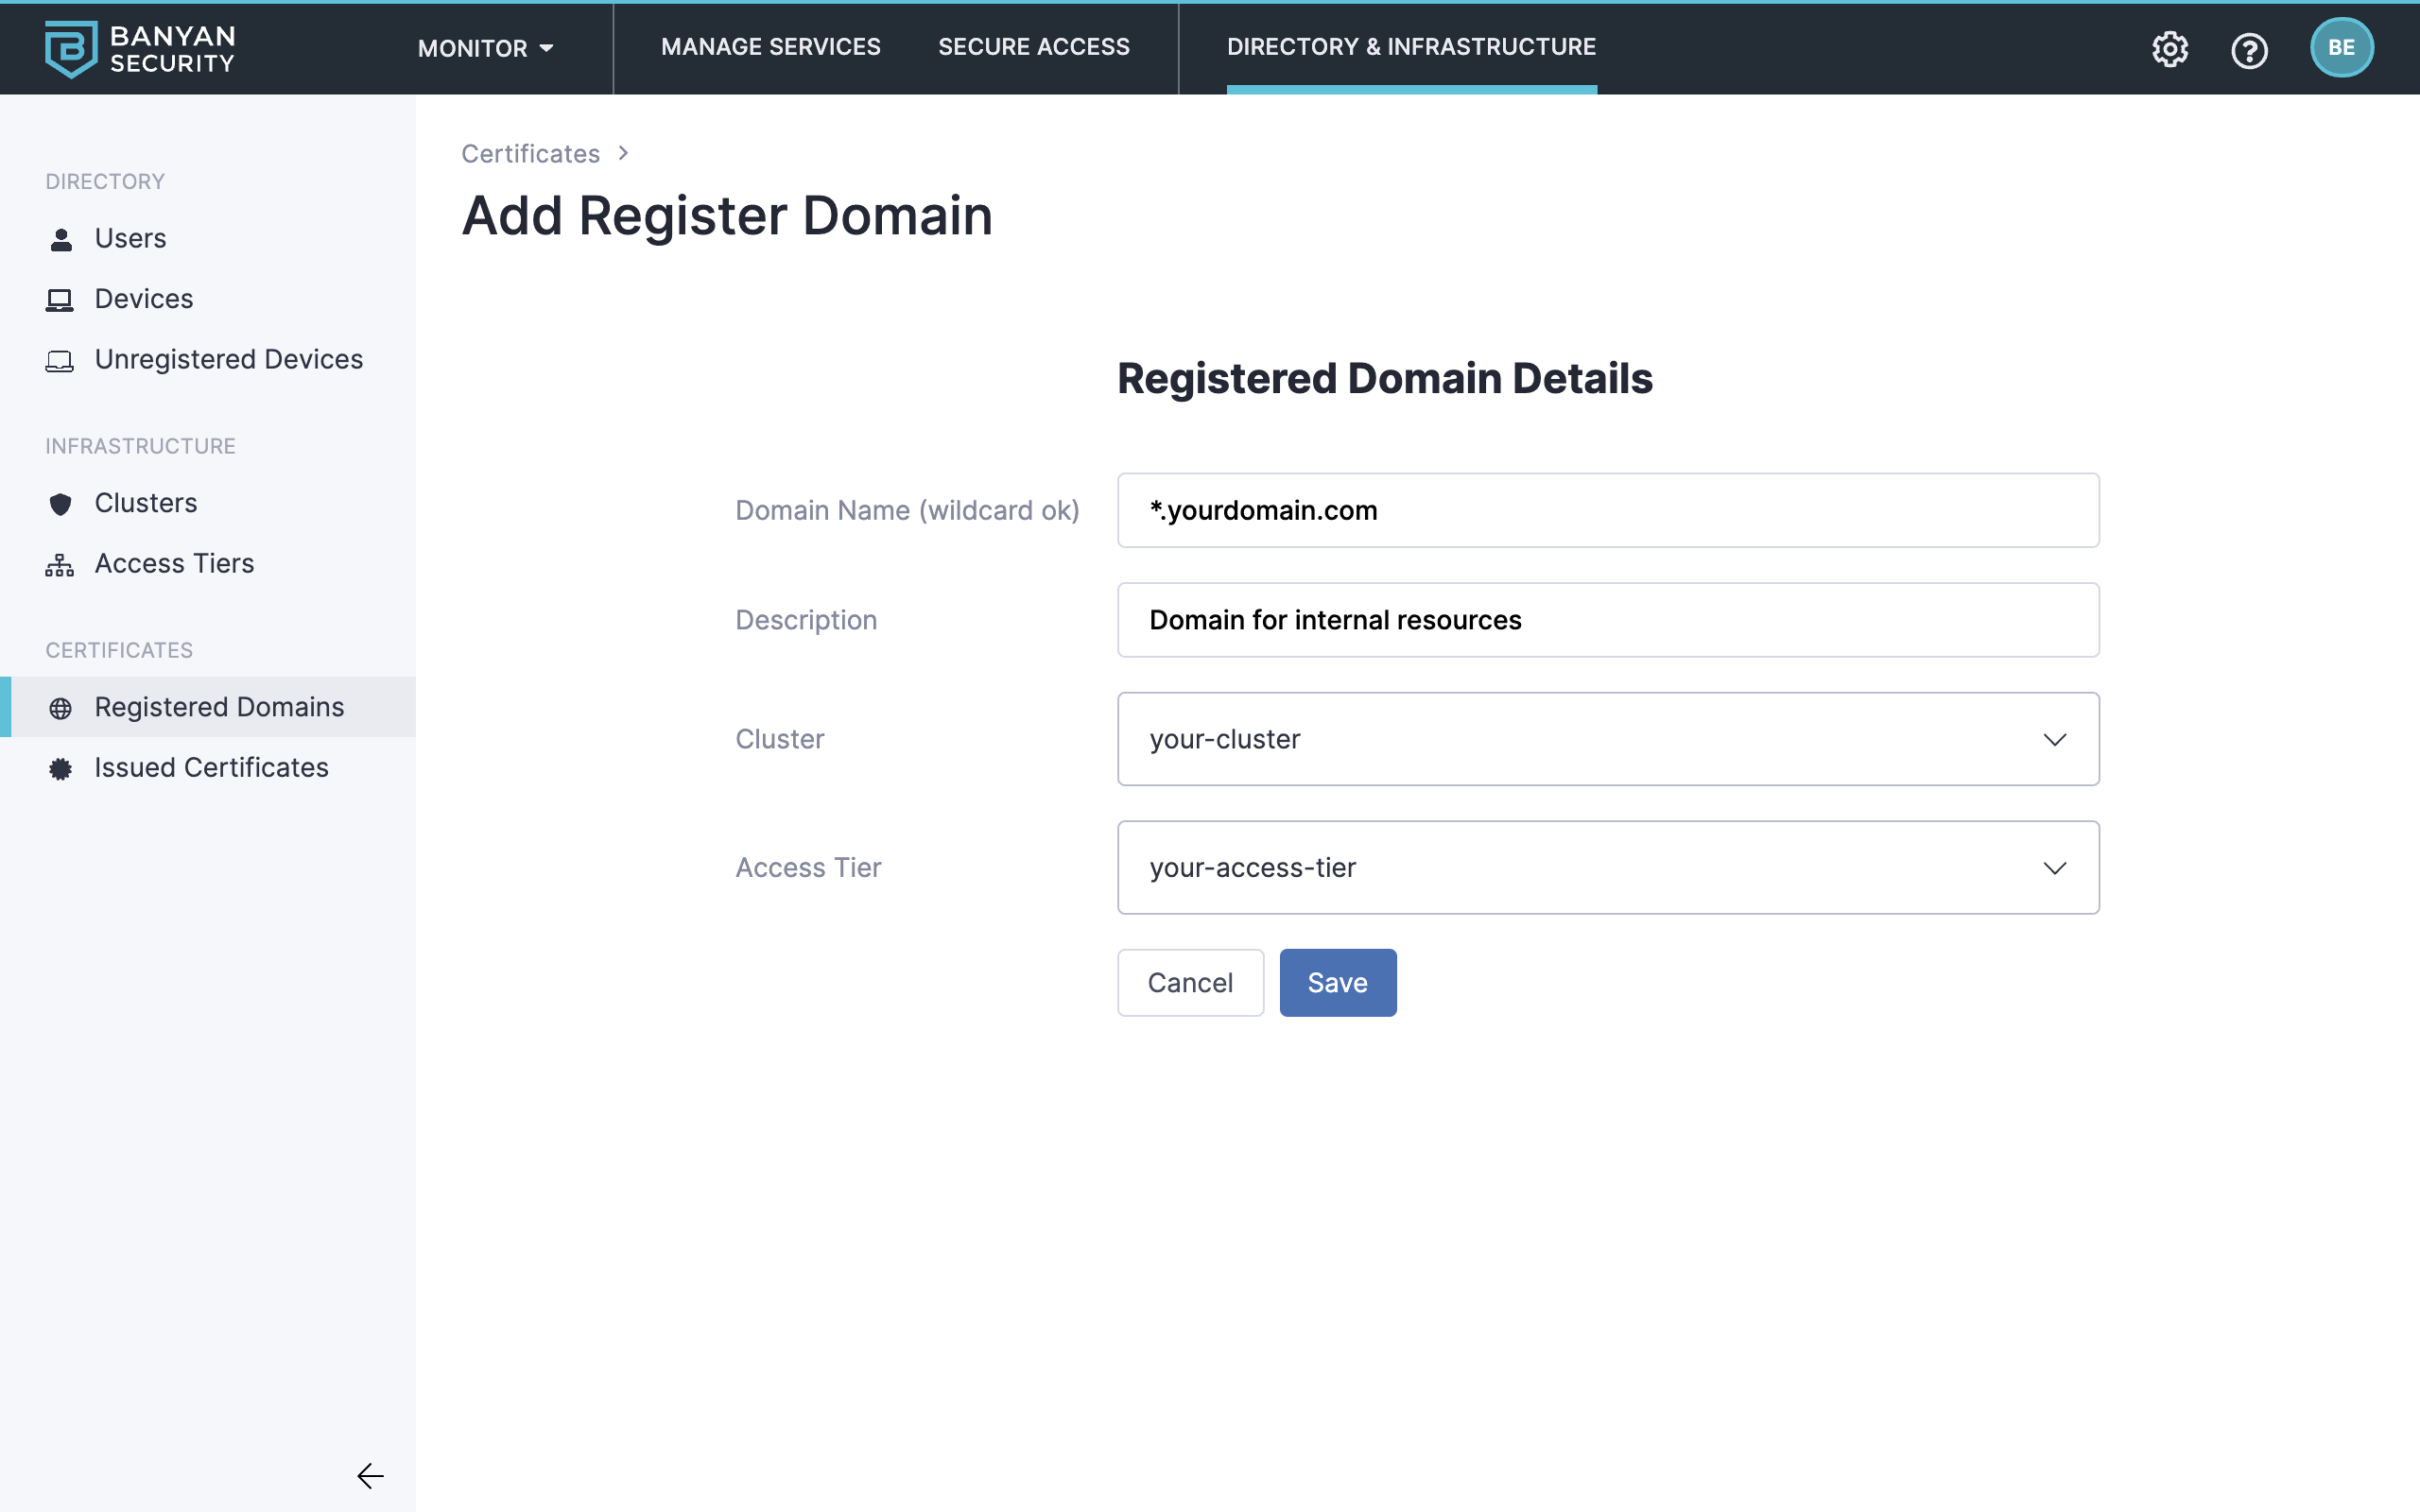Open the Cluster dropdown
2420x1512 pixels.
[1607, 739]
